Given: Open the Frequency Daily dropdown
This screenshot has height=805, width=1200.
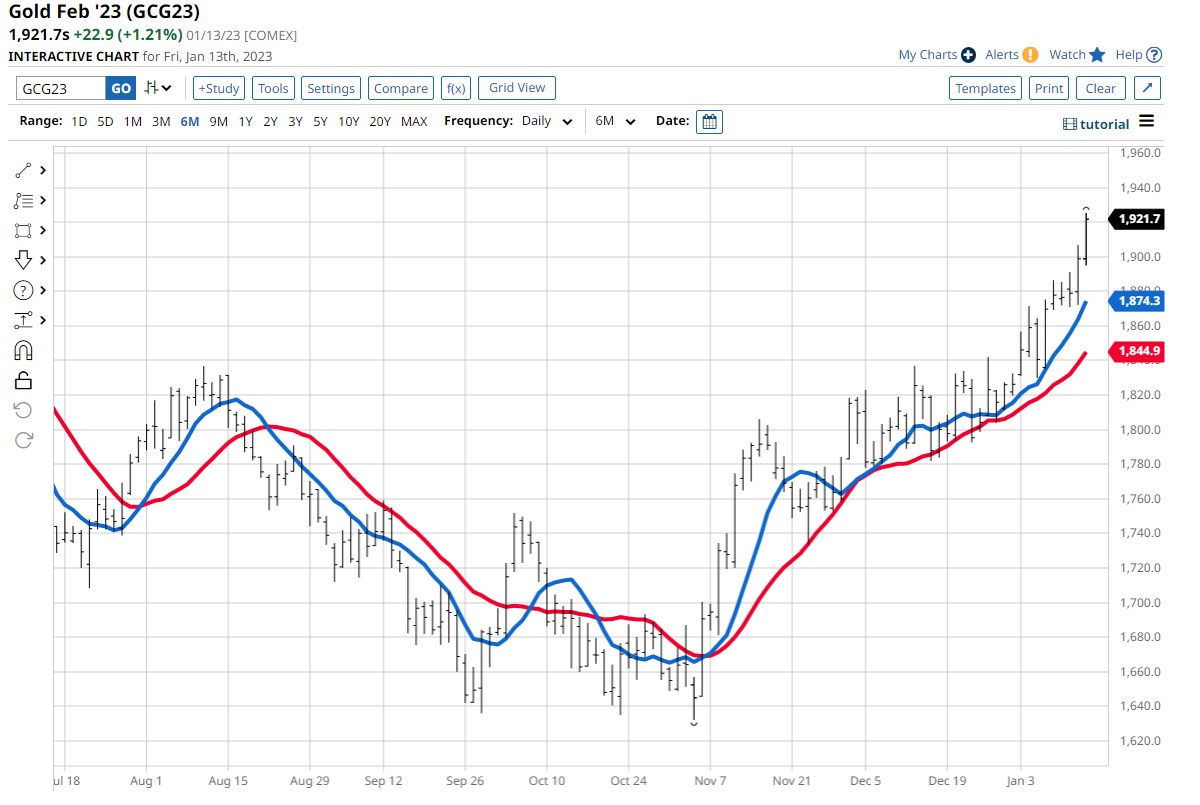Looking at the screenshot, I should pos(547,122).
